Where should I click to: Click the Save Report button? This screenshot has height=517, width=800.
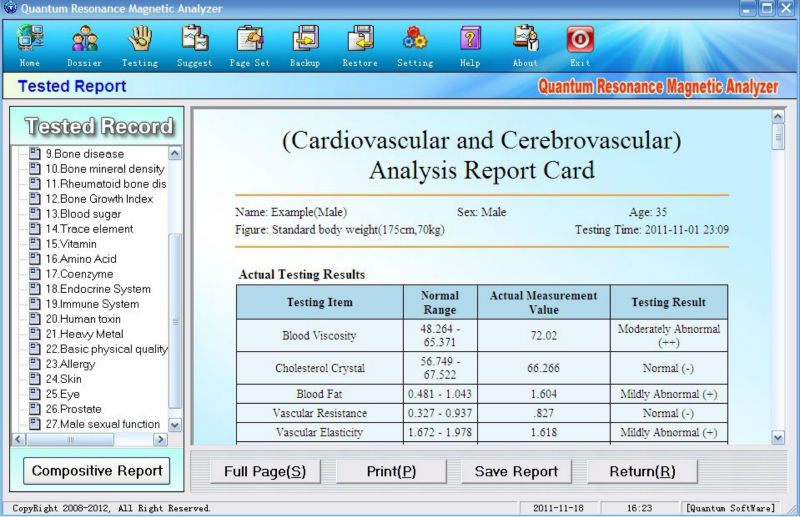(x=516, y=472)
